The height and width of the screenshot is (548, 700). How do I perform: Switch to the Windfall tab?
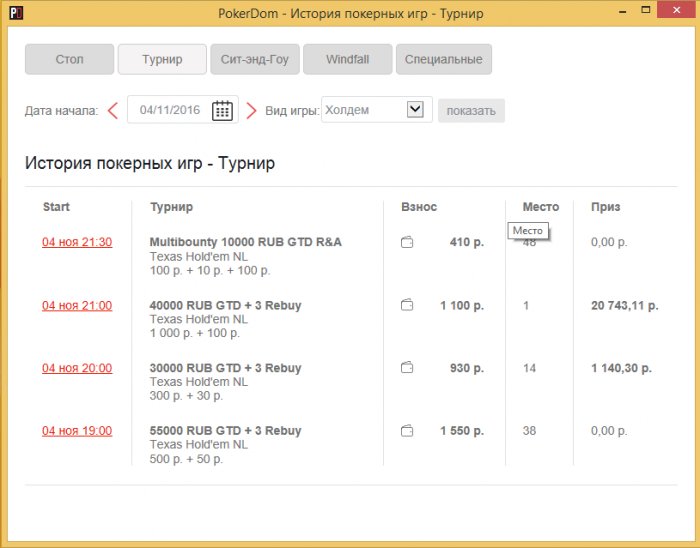[x=347, y=59]
